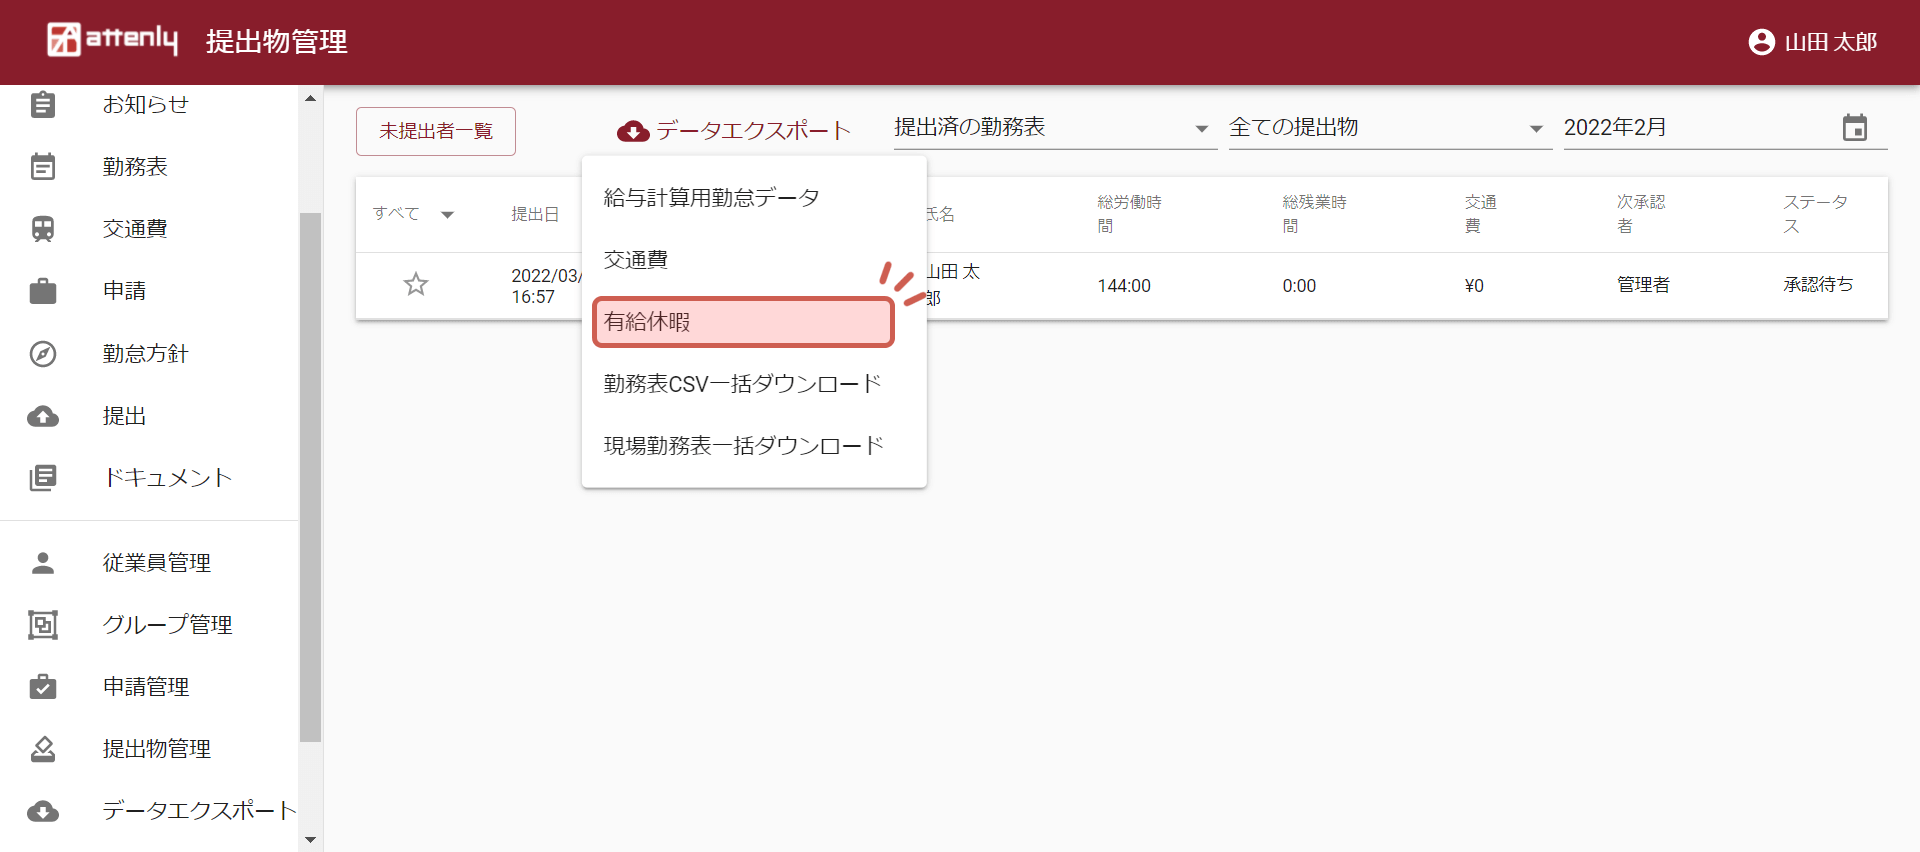
Task: Click the clipboard icon beside お知らせ
Action: (43, 105)
